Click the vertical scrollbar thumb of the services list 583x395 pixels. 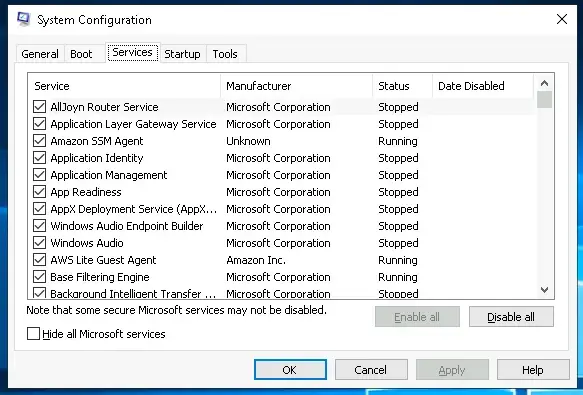(544, 100)
